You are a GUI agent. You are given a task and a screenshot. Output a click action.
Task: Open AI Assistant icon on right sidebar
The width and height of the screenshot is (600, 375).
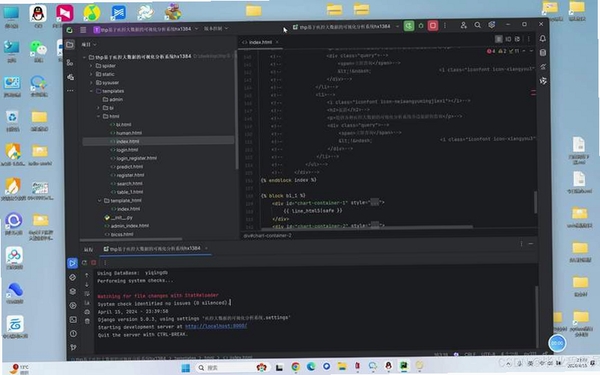tap(543, 81)
